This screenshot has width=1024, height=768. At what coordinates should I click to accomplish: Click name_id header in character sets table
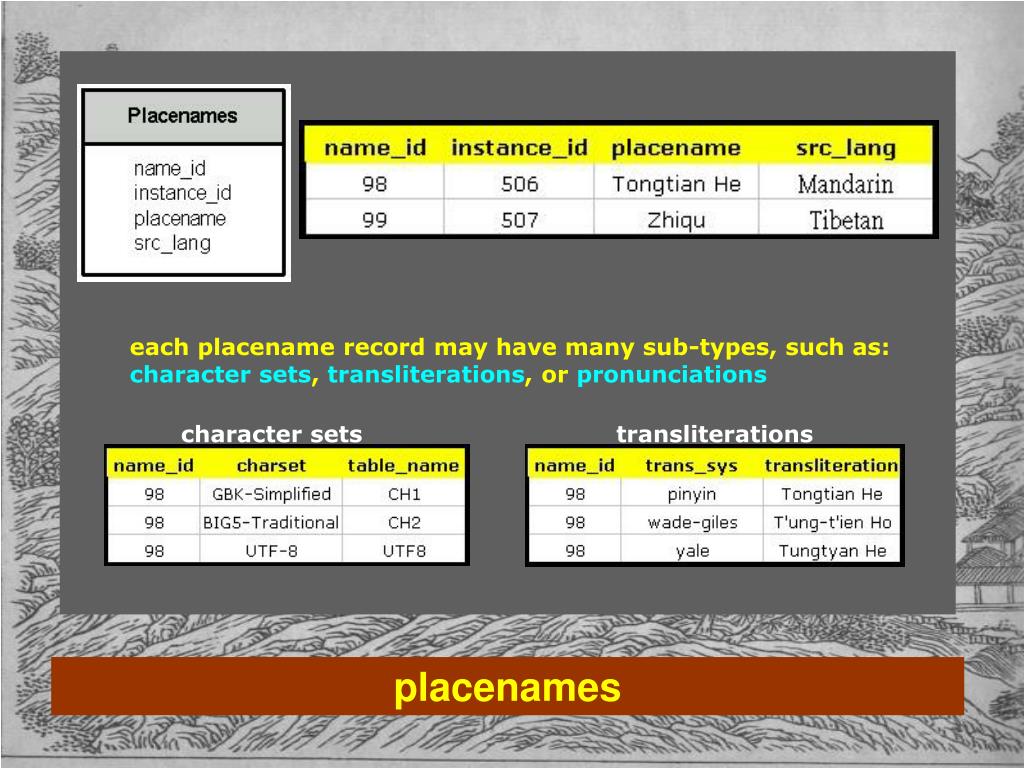click(x=153, y=465)
